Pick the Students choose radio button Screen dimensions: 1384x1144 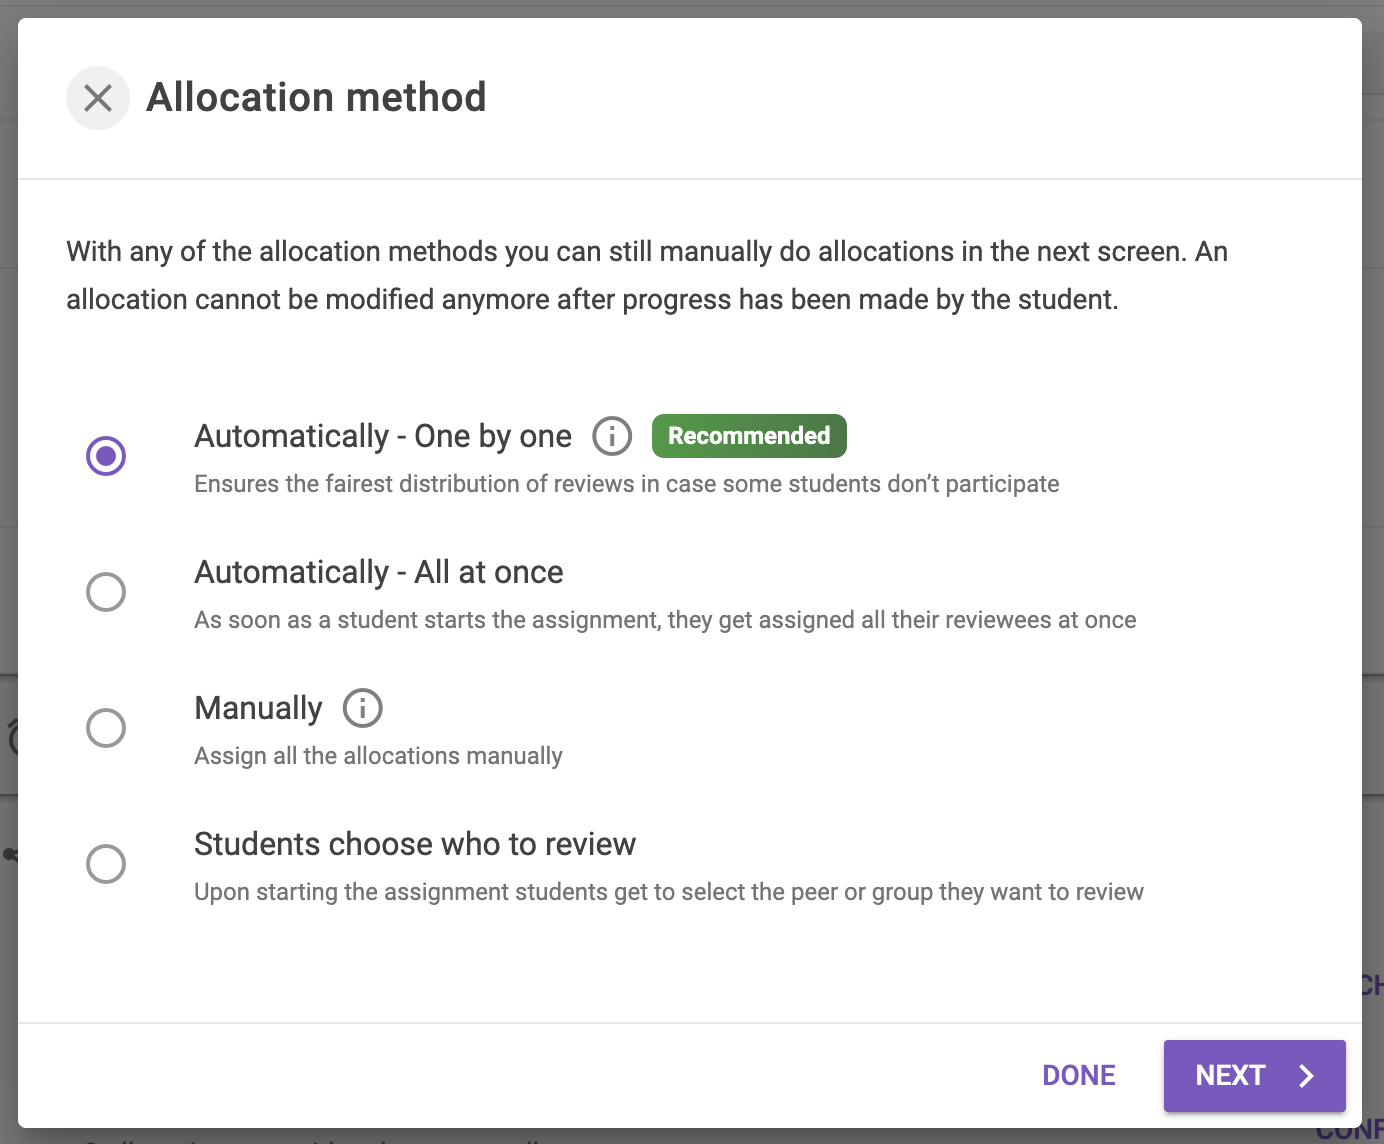point(106,864)
